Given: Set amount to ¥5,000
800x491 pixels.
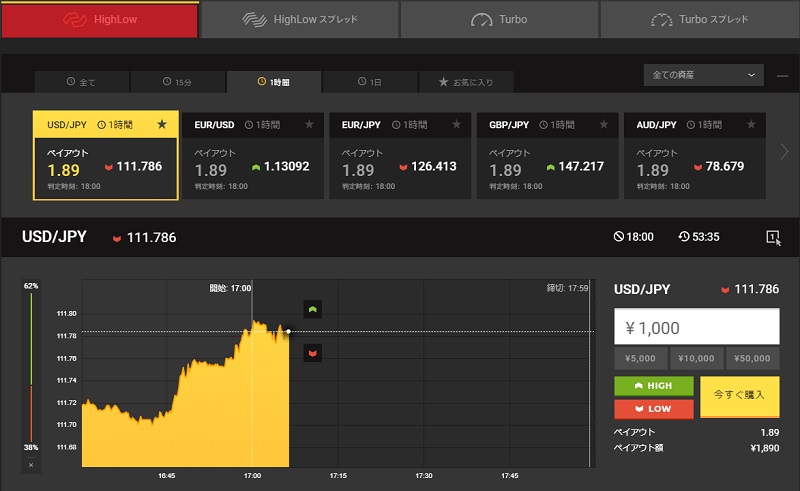Looking at the screenshot, I should pyautogui.click(x=640, y=358).
